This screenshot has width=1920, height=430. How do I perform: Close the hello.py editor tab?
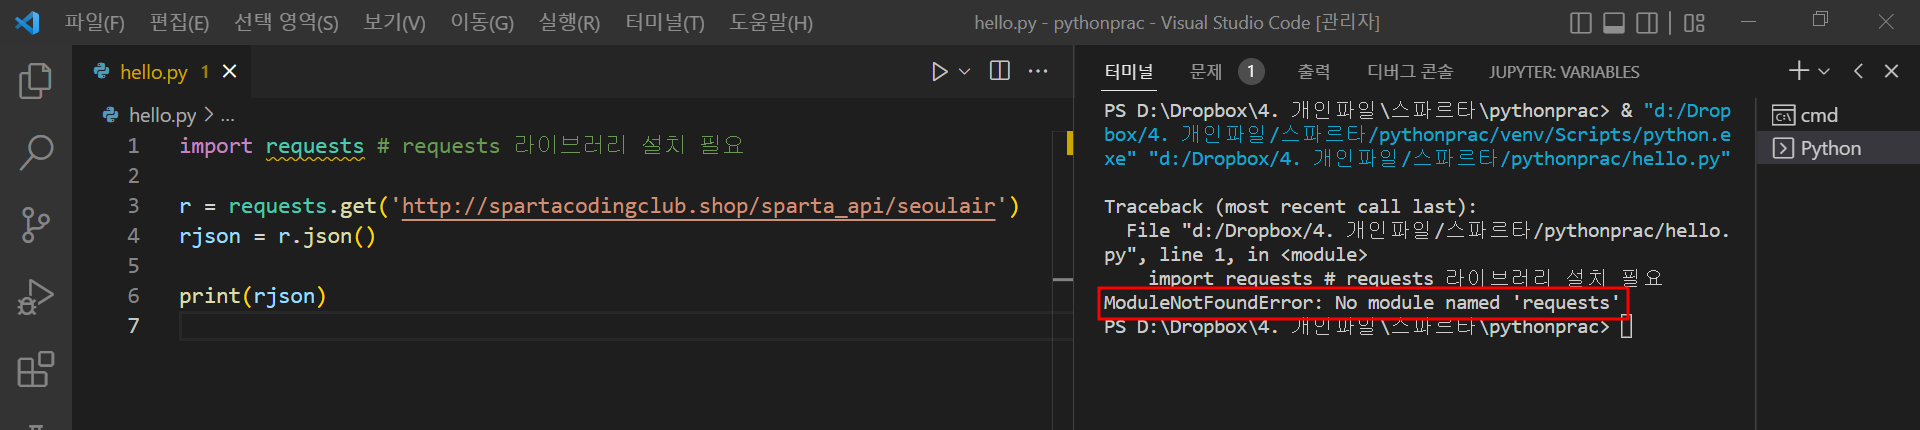pyautogui.click(x=229, y=71)
